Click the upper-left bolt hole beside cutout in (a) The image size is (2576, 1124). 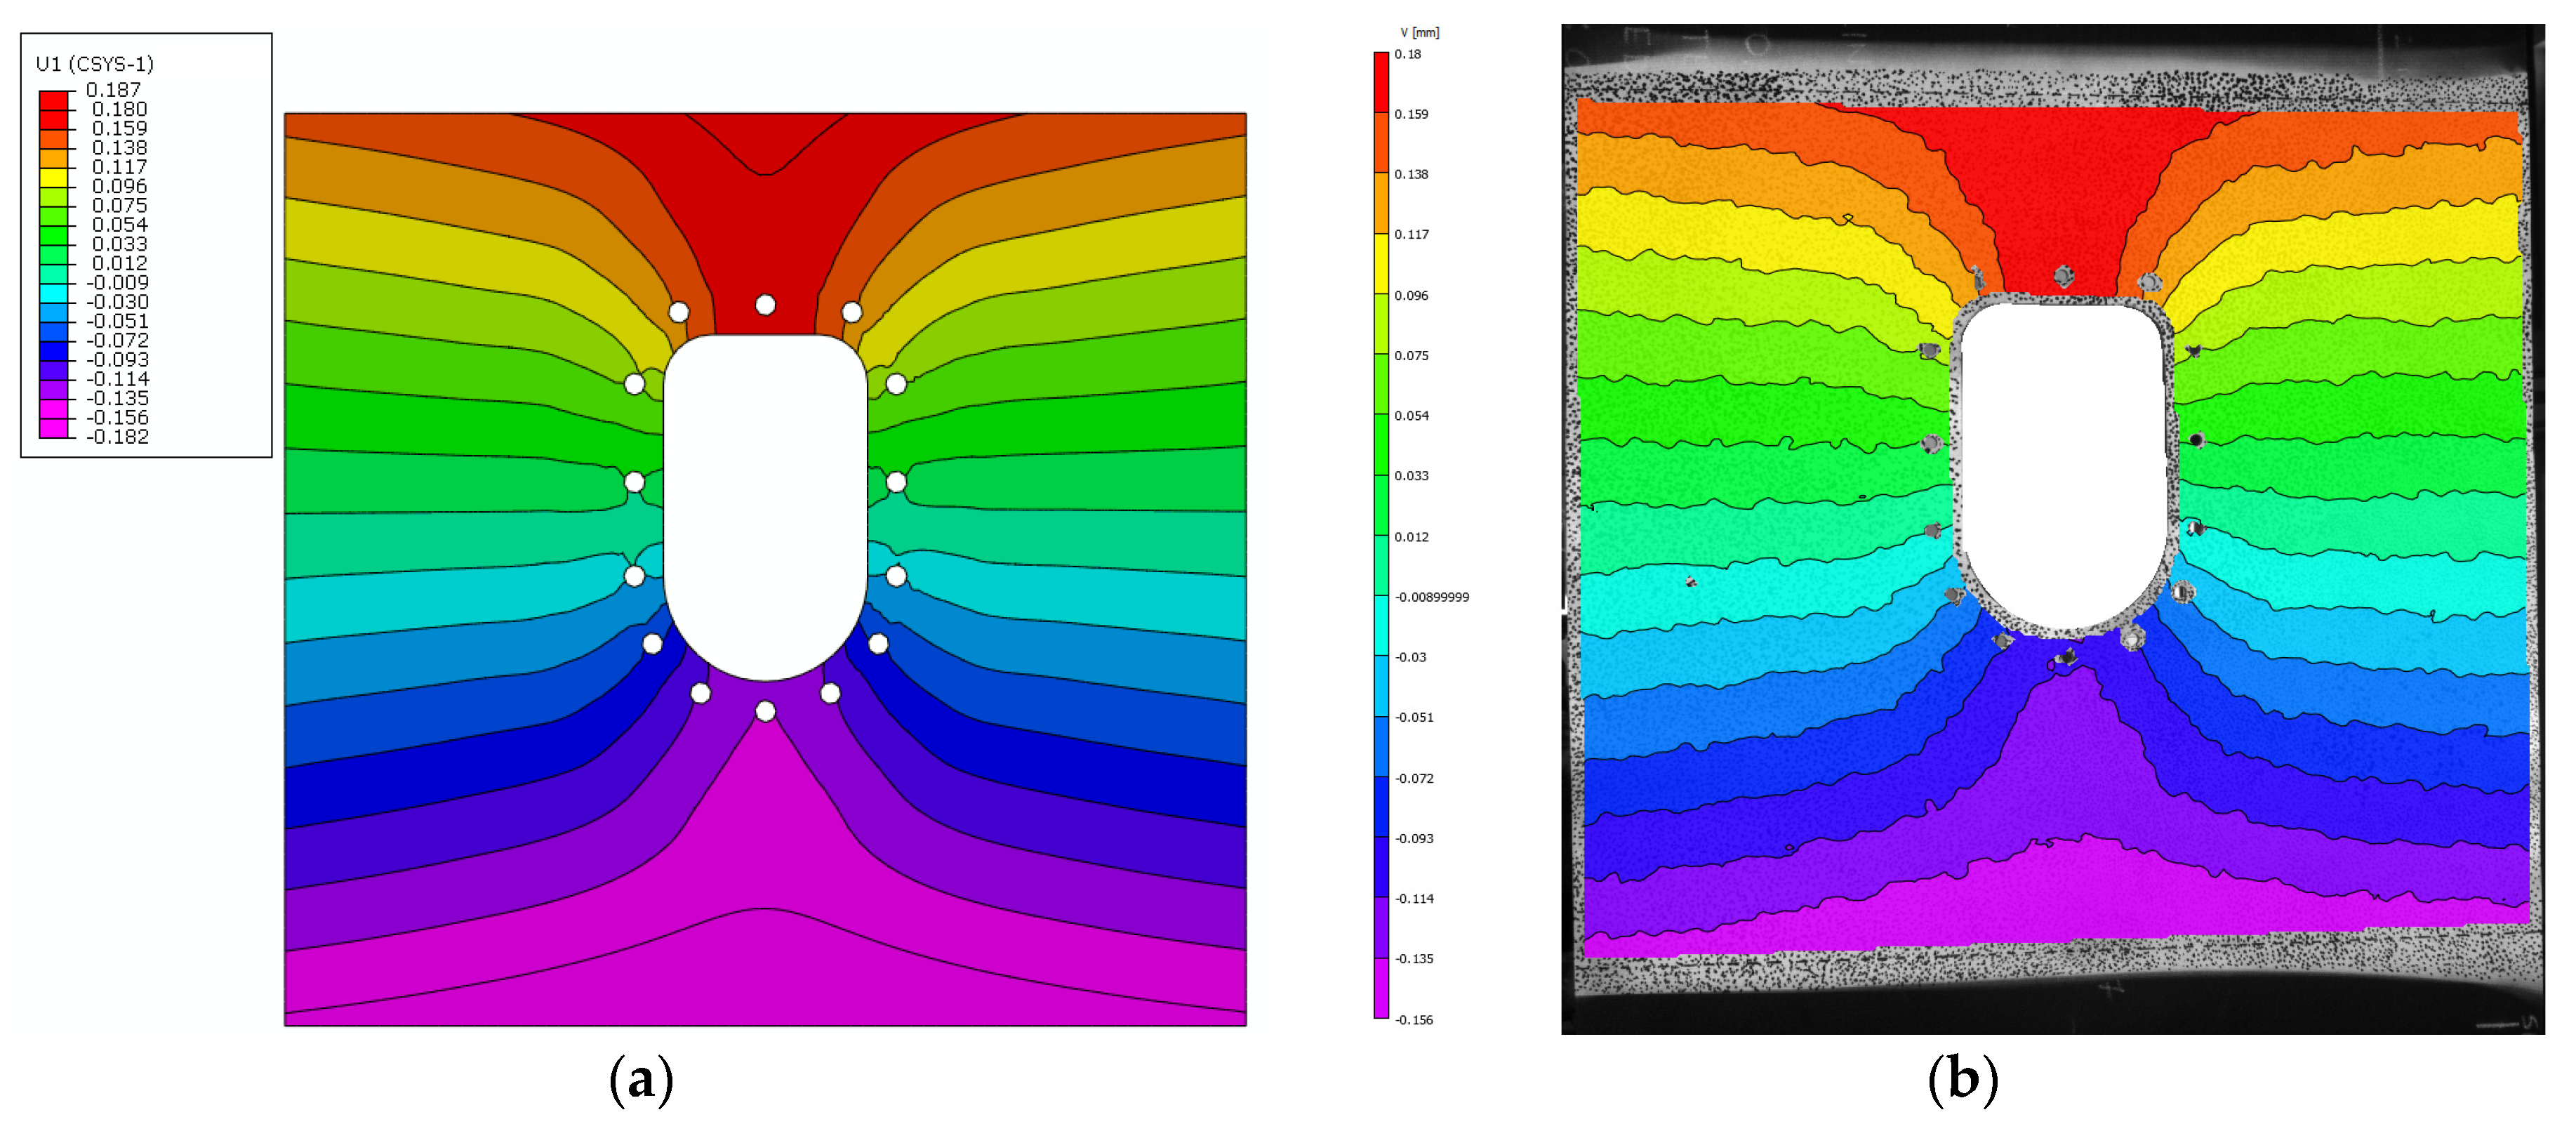(634, 384)
